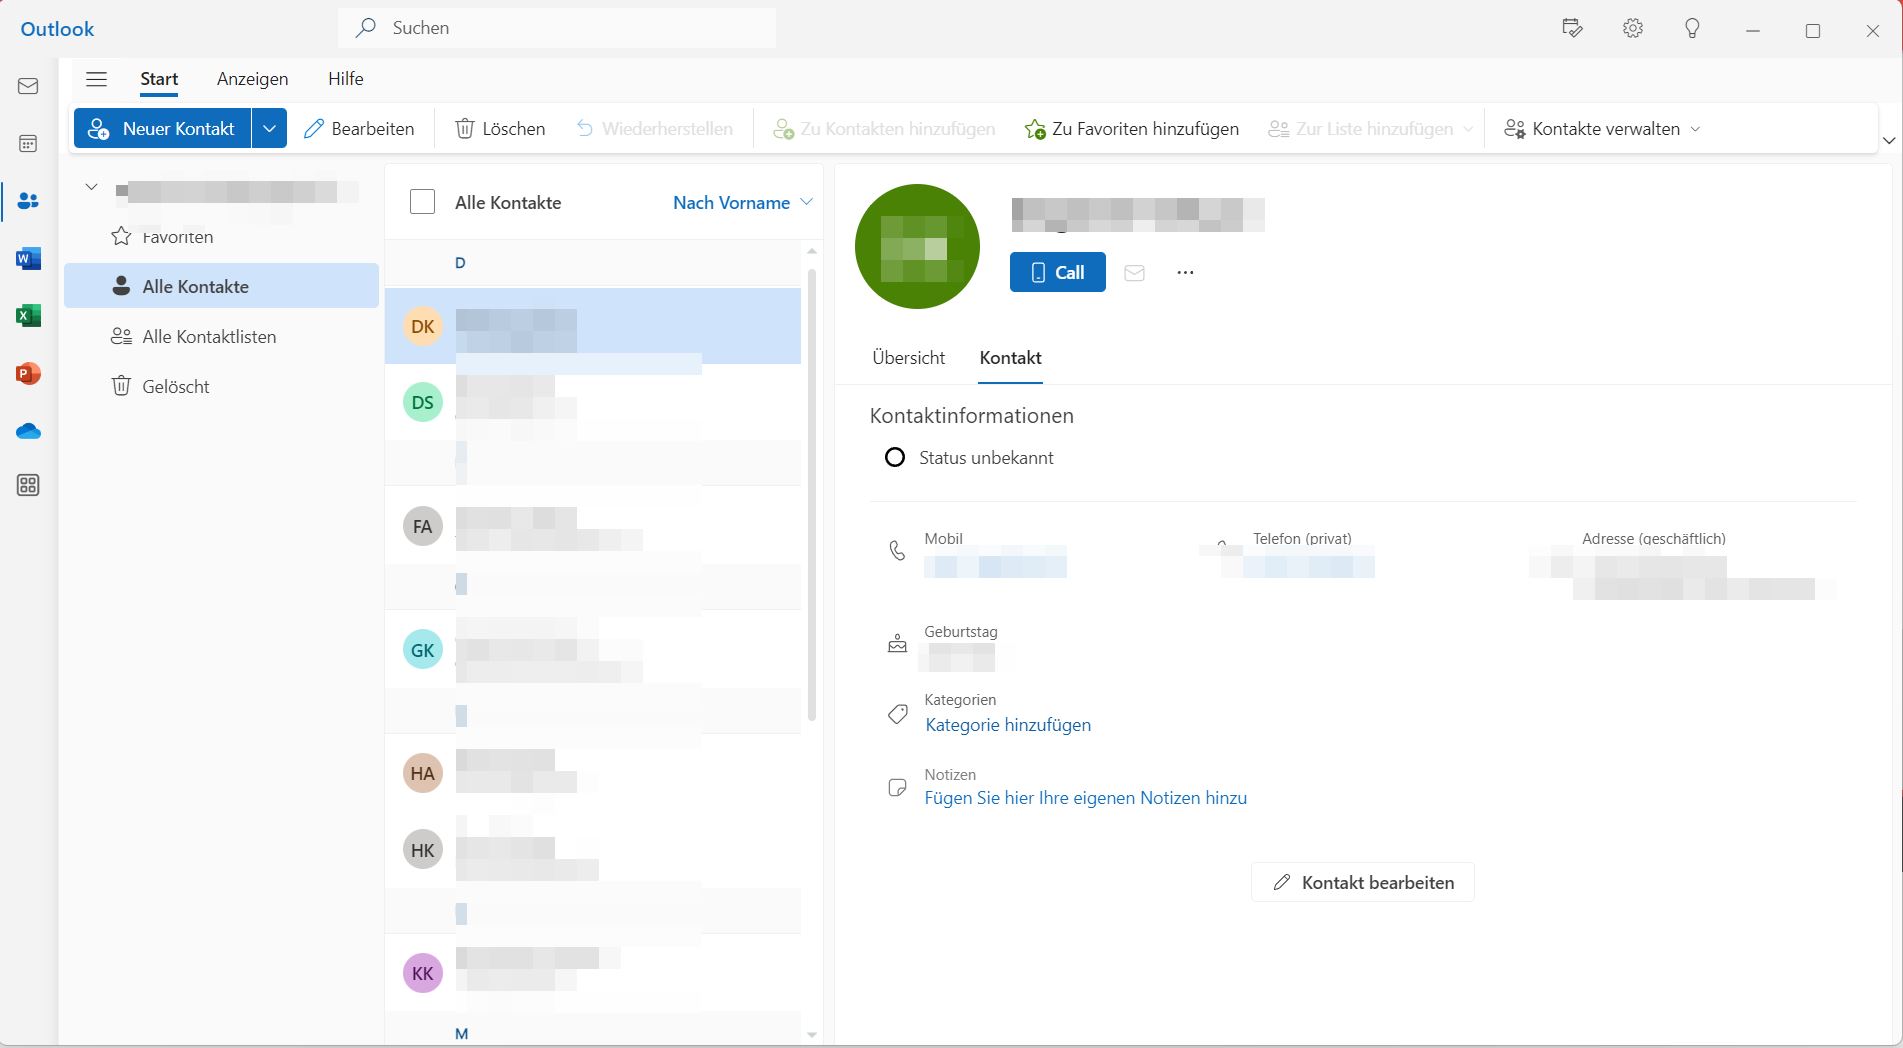This screenshot has width=1903, height=1048.
Task: Open OneDrive cloud icon in sidebar
Action: pyautogui.click(x=28, y=431)
